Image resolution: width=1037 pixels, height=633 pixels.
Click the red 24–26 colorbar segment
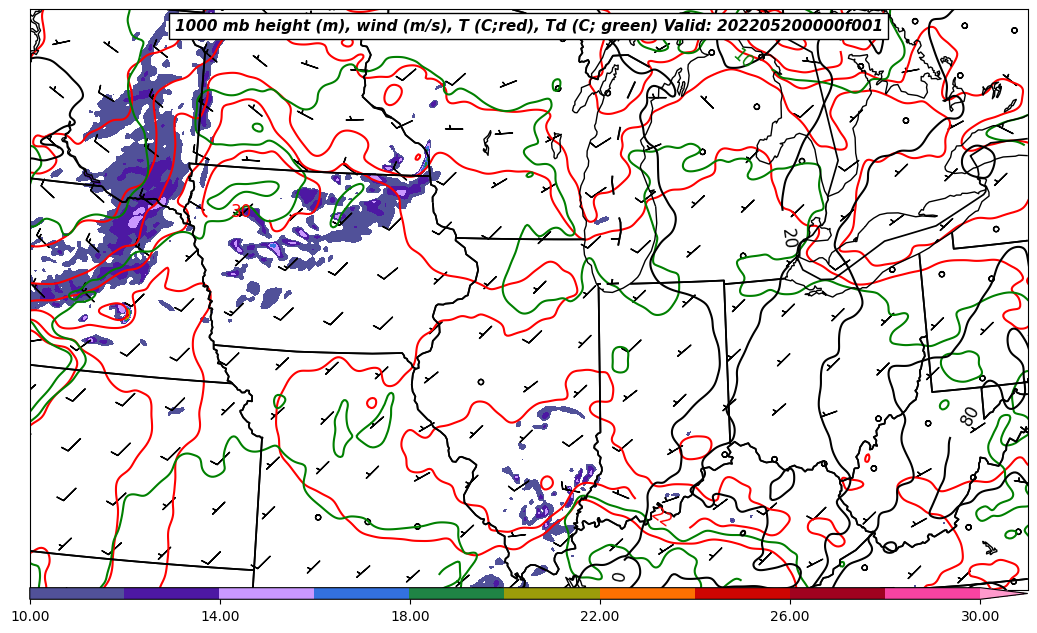[743, 593]
